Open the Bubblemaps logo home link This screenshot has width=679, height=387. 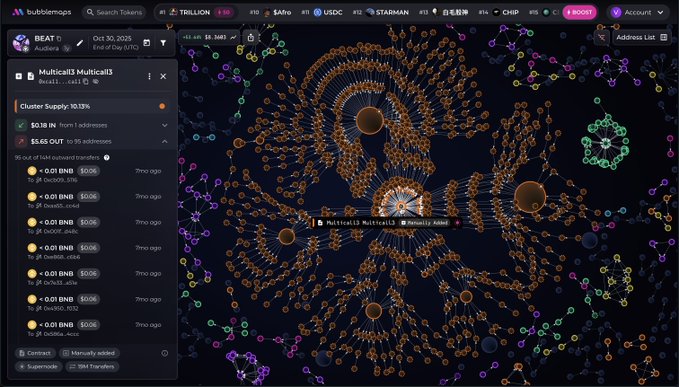point(42,12)
